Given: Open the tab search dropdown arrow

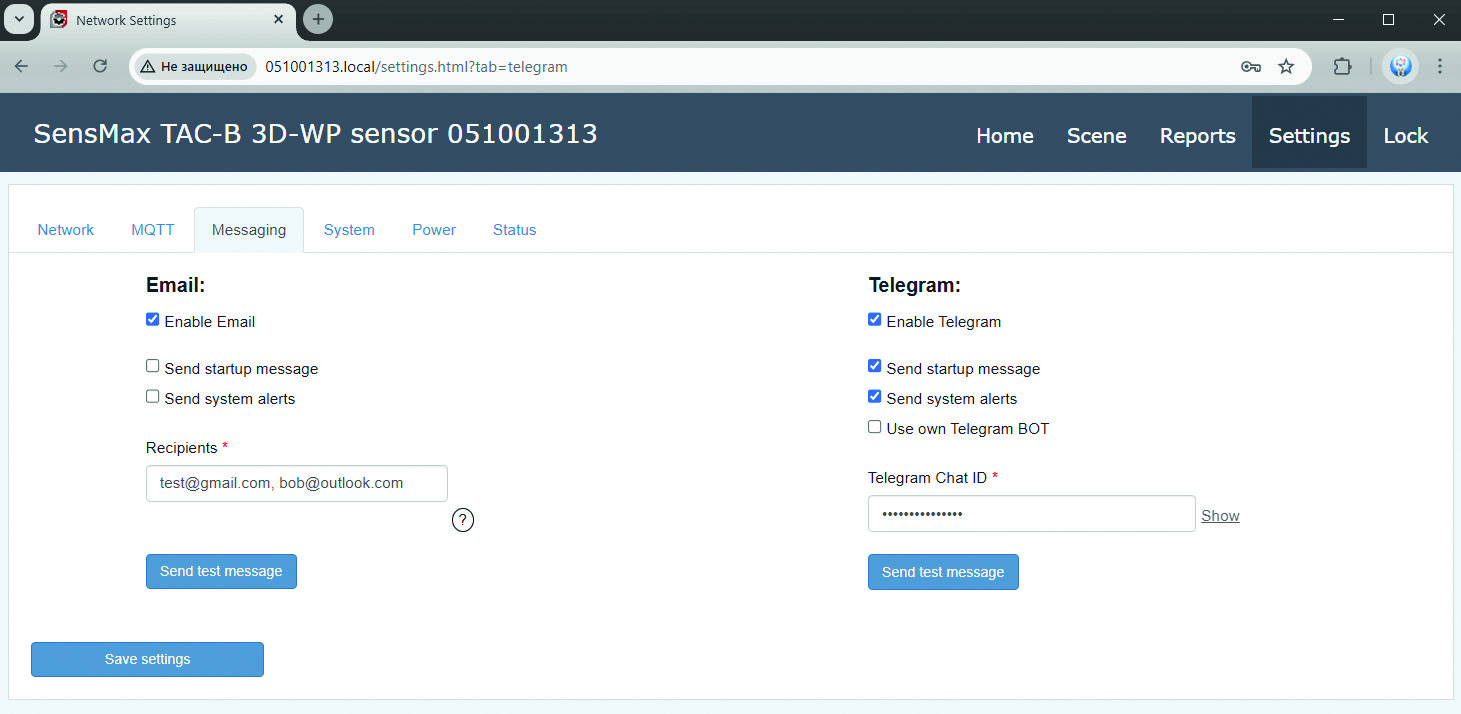Looking at the screenshot, I should point(18,19).
